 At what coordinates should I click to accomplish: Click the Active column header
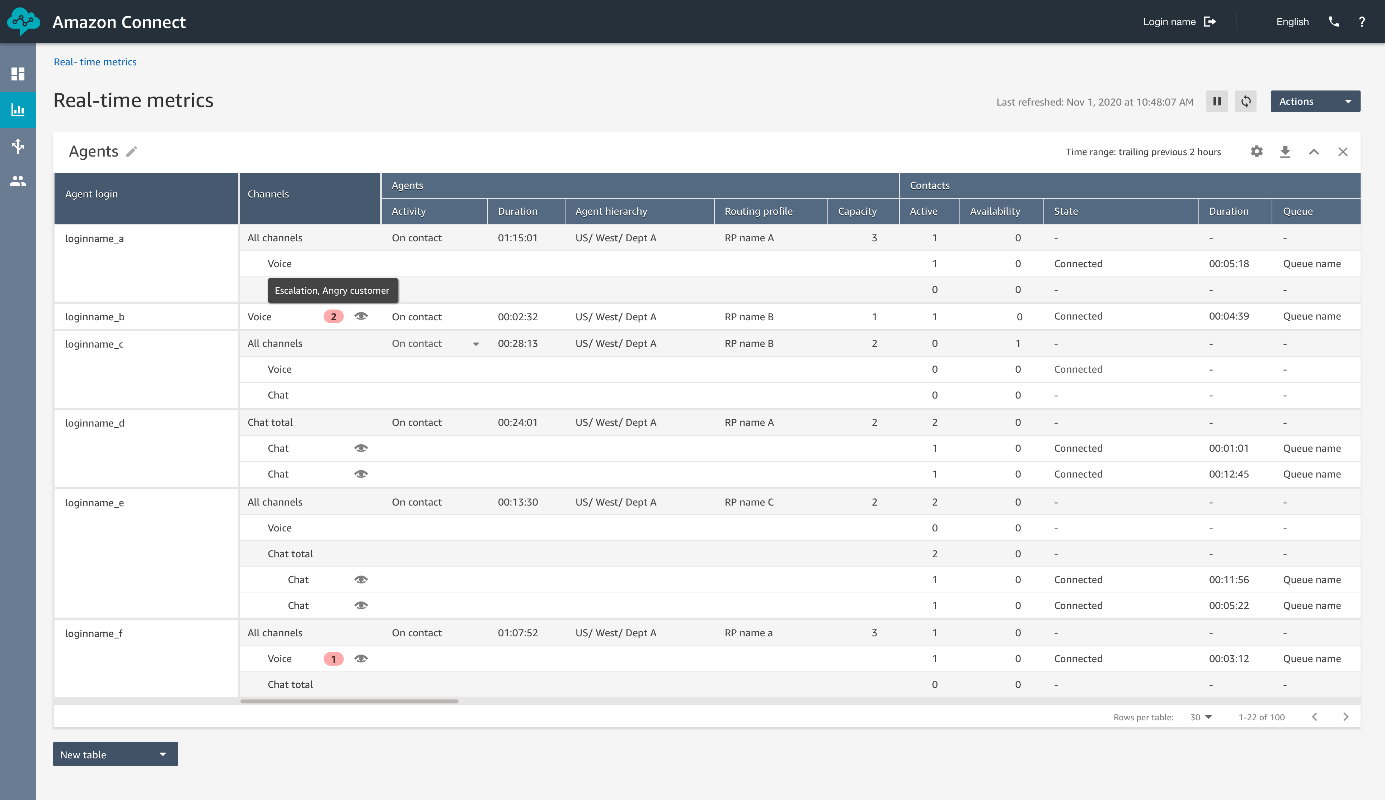point(929,211)
